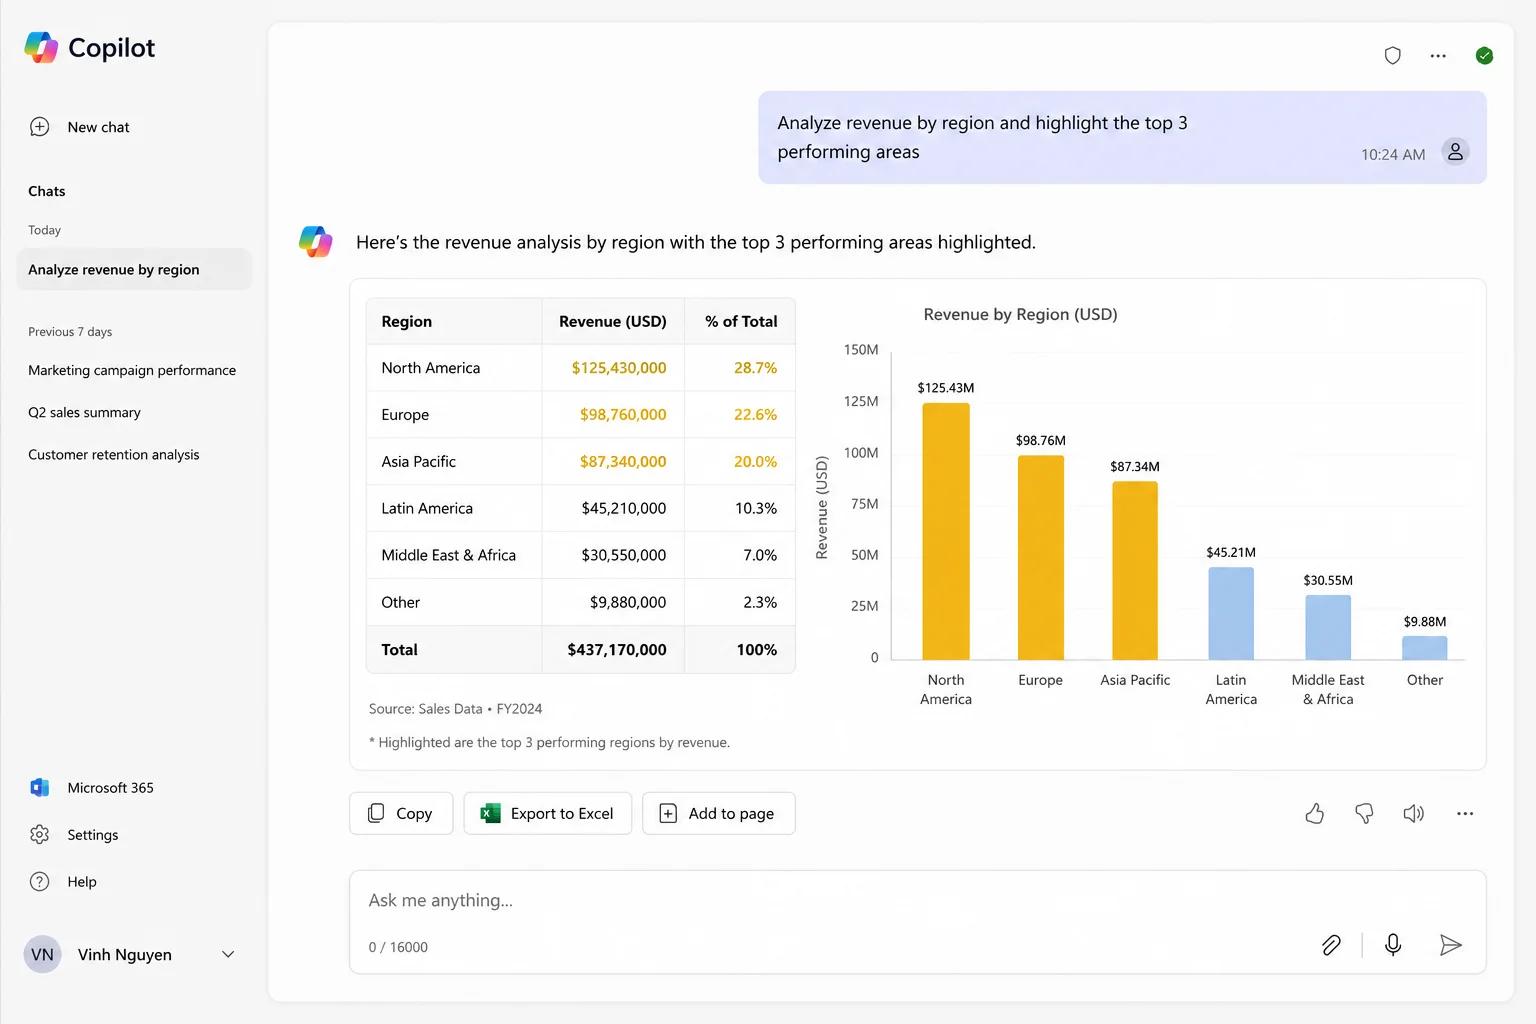
Task: Attach a file with the paperclip icon
Action: [1331, 945]
